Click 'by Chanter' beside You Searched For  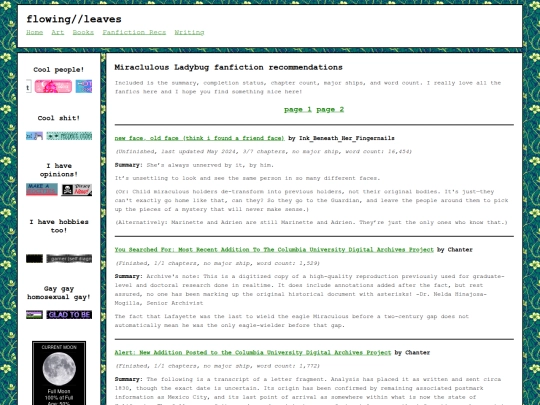pyautogui.click(x=455, y=249)
